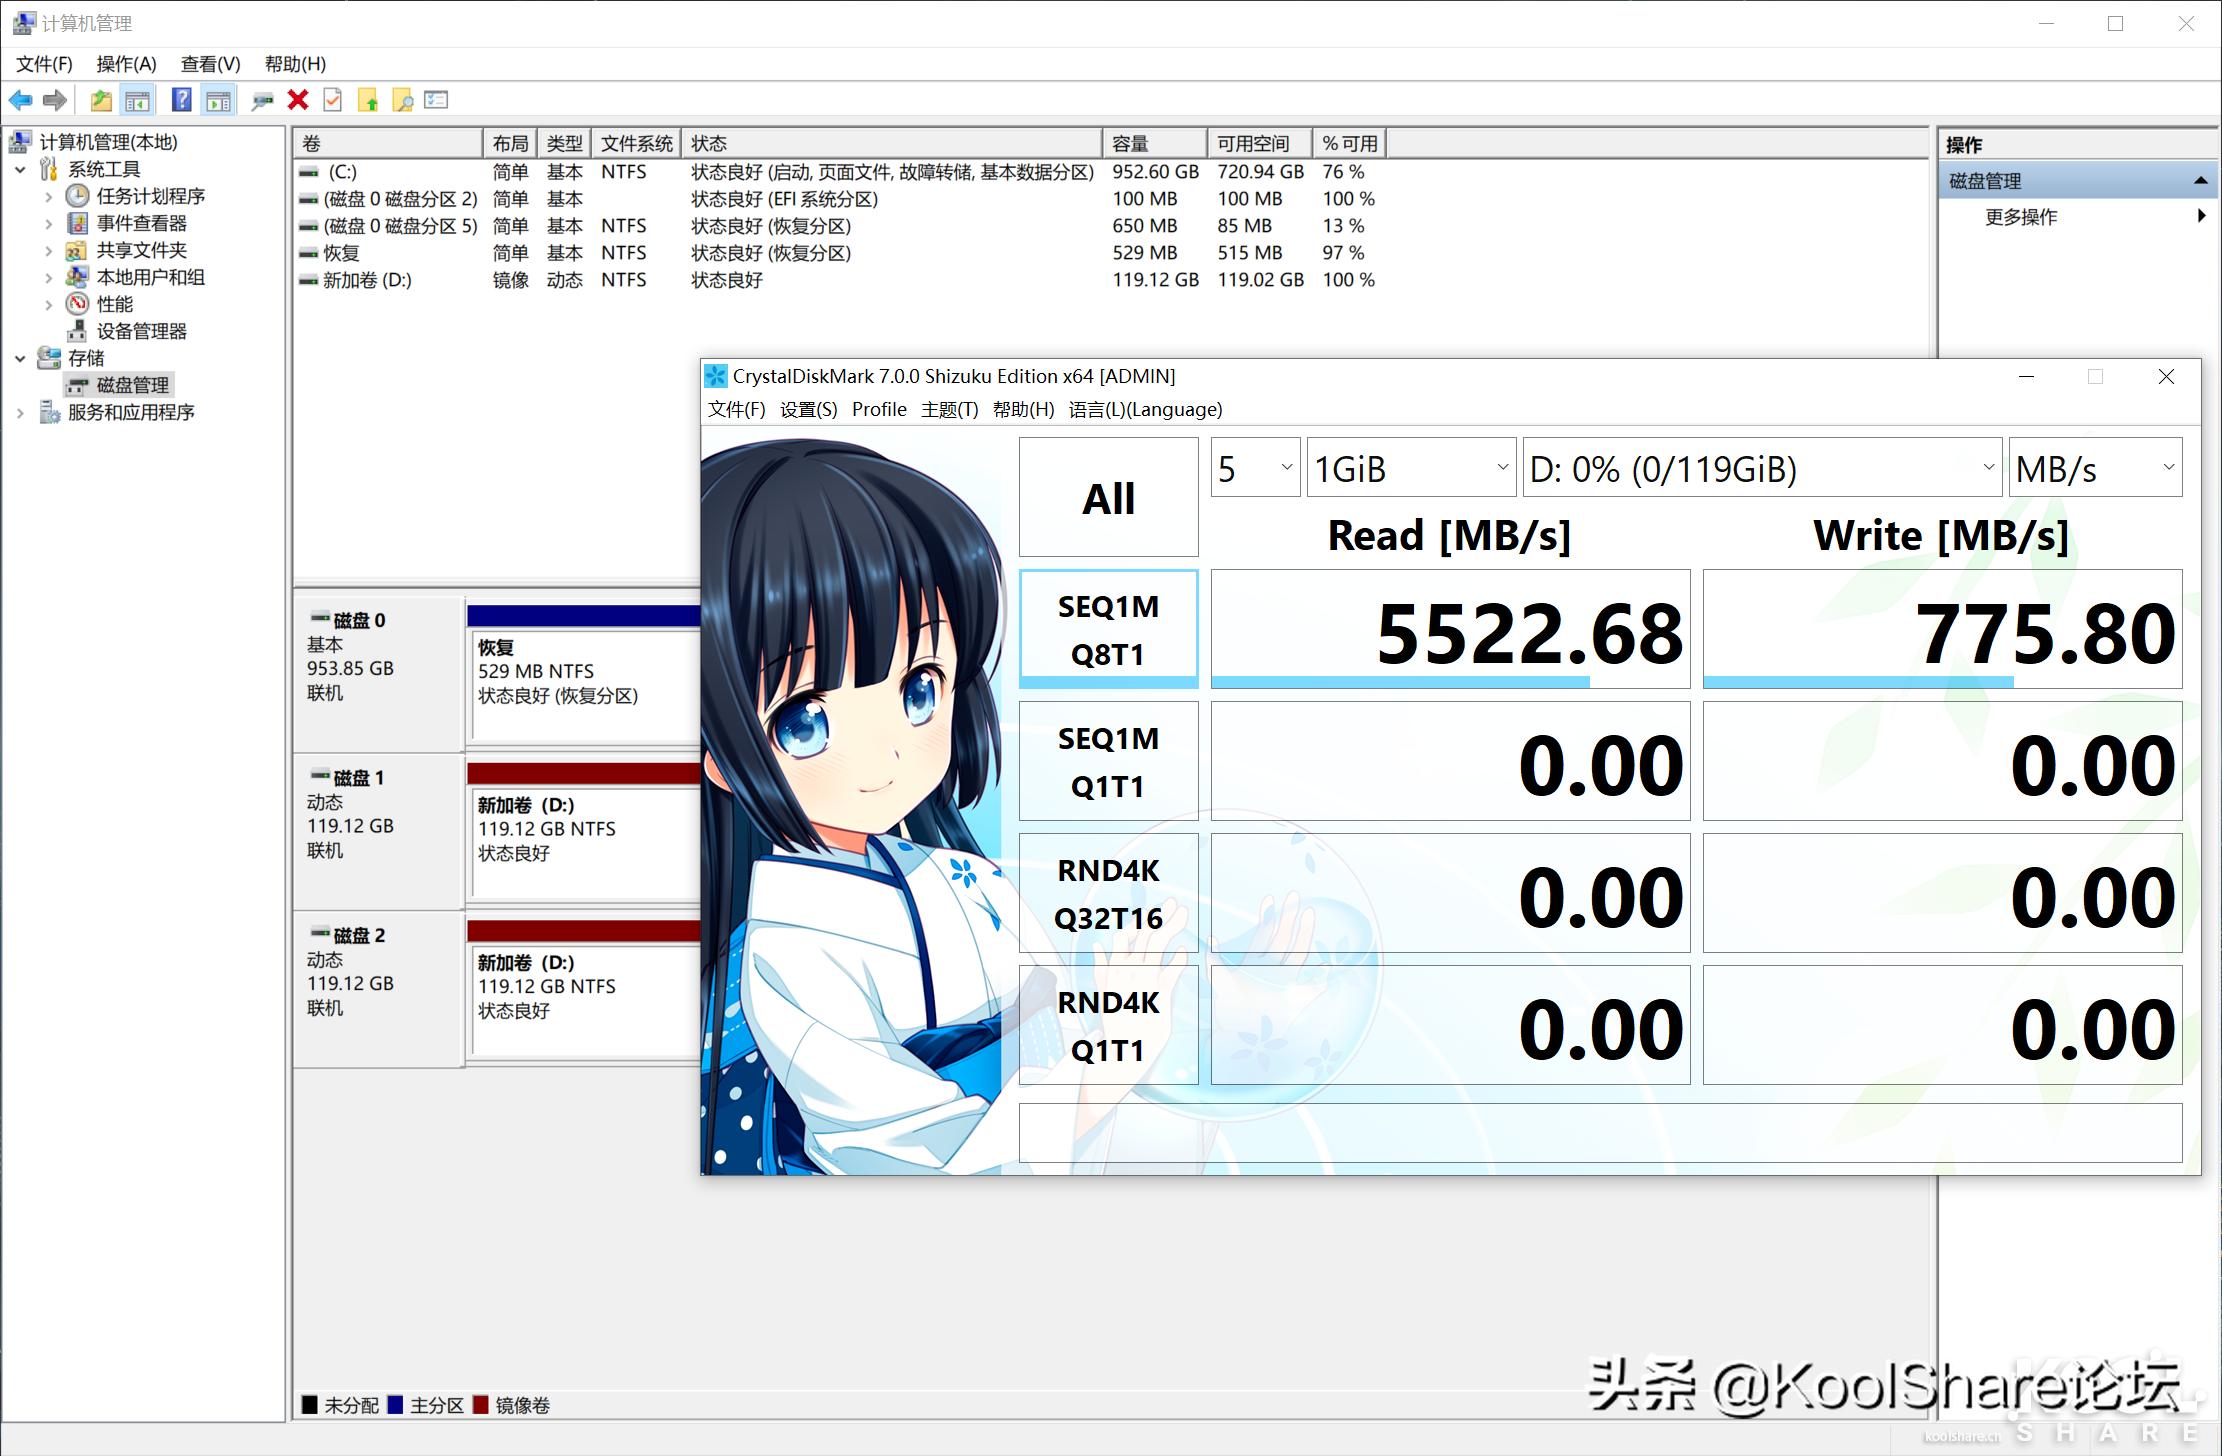Click the back navigation arrow in Computer Management toolbar
This screenshot has height=1456, width=2222.
click(x=22, y=100)
